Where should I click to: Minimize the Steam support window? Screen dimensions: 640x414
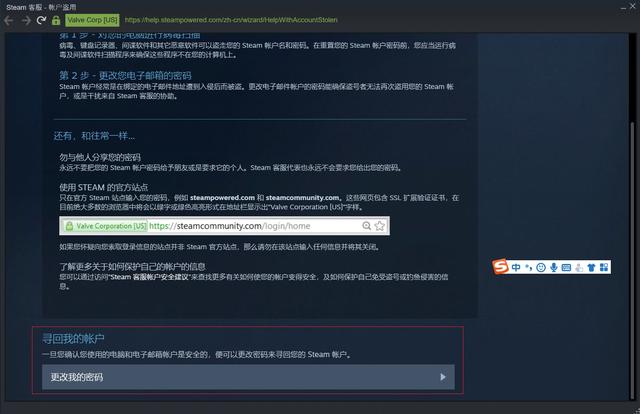point(623,7)
